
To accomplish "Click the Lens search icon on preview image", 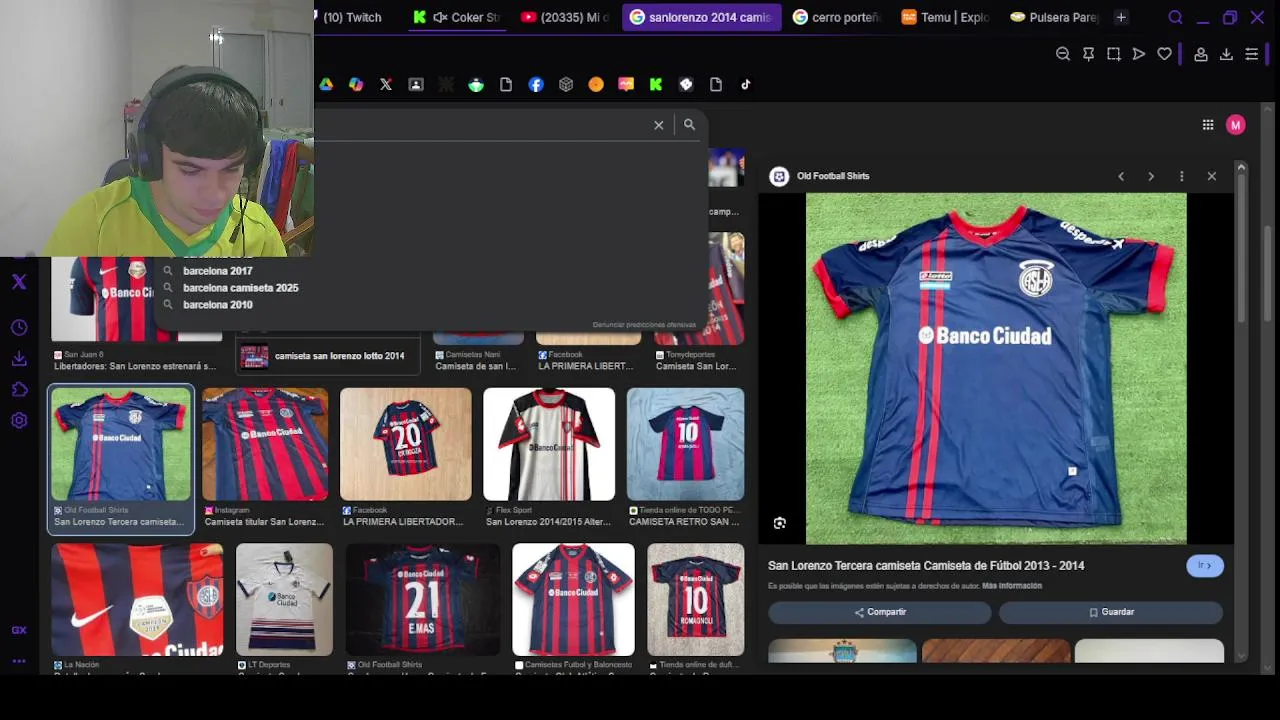I will (780, 523).
